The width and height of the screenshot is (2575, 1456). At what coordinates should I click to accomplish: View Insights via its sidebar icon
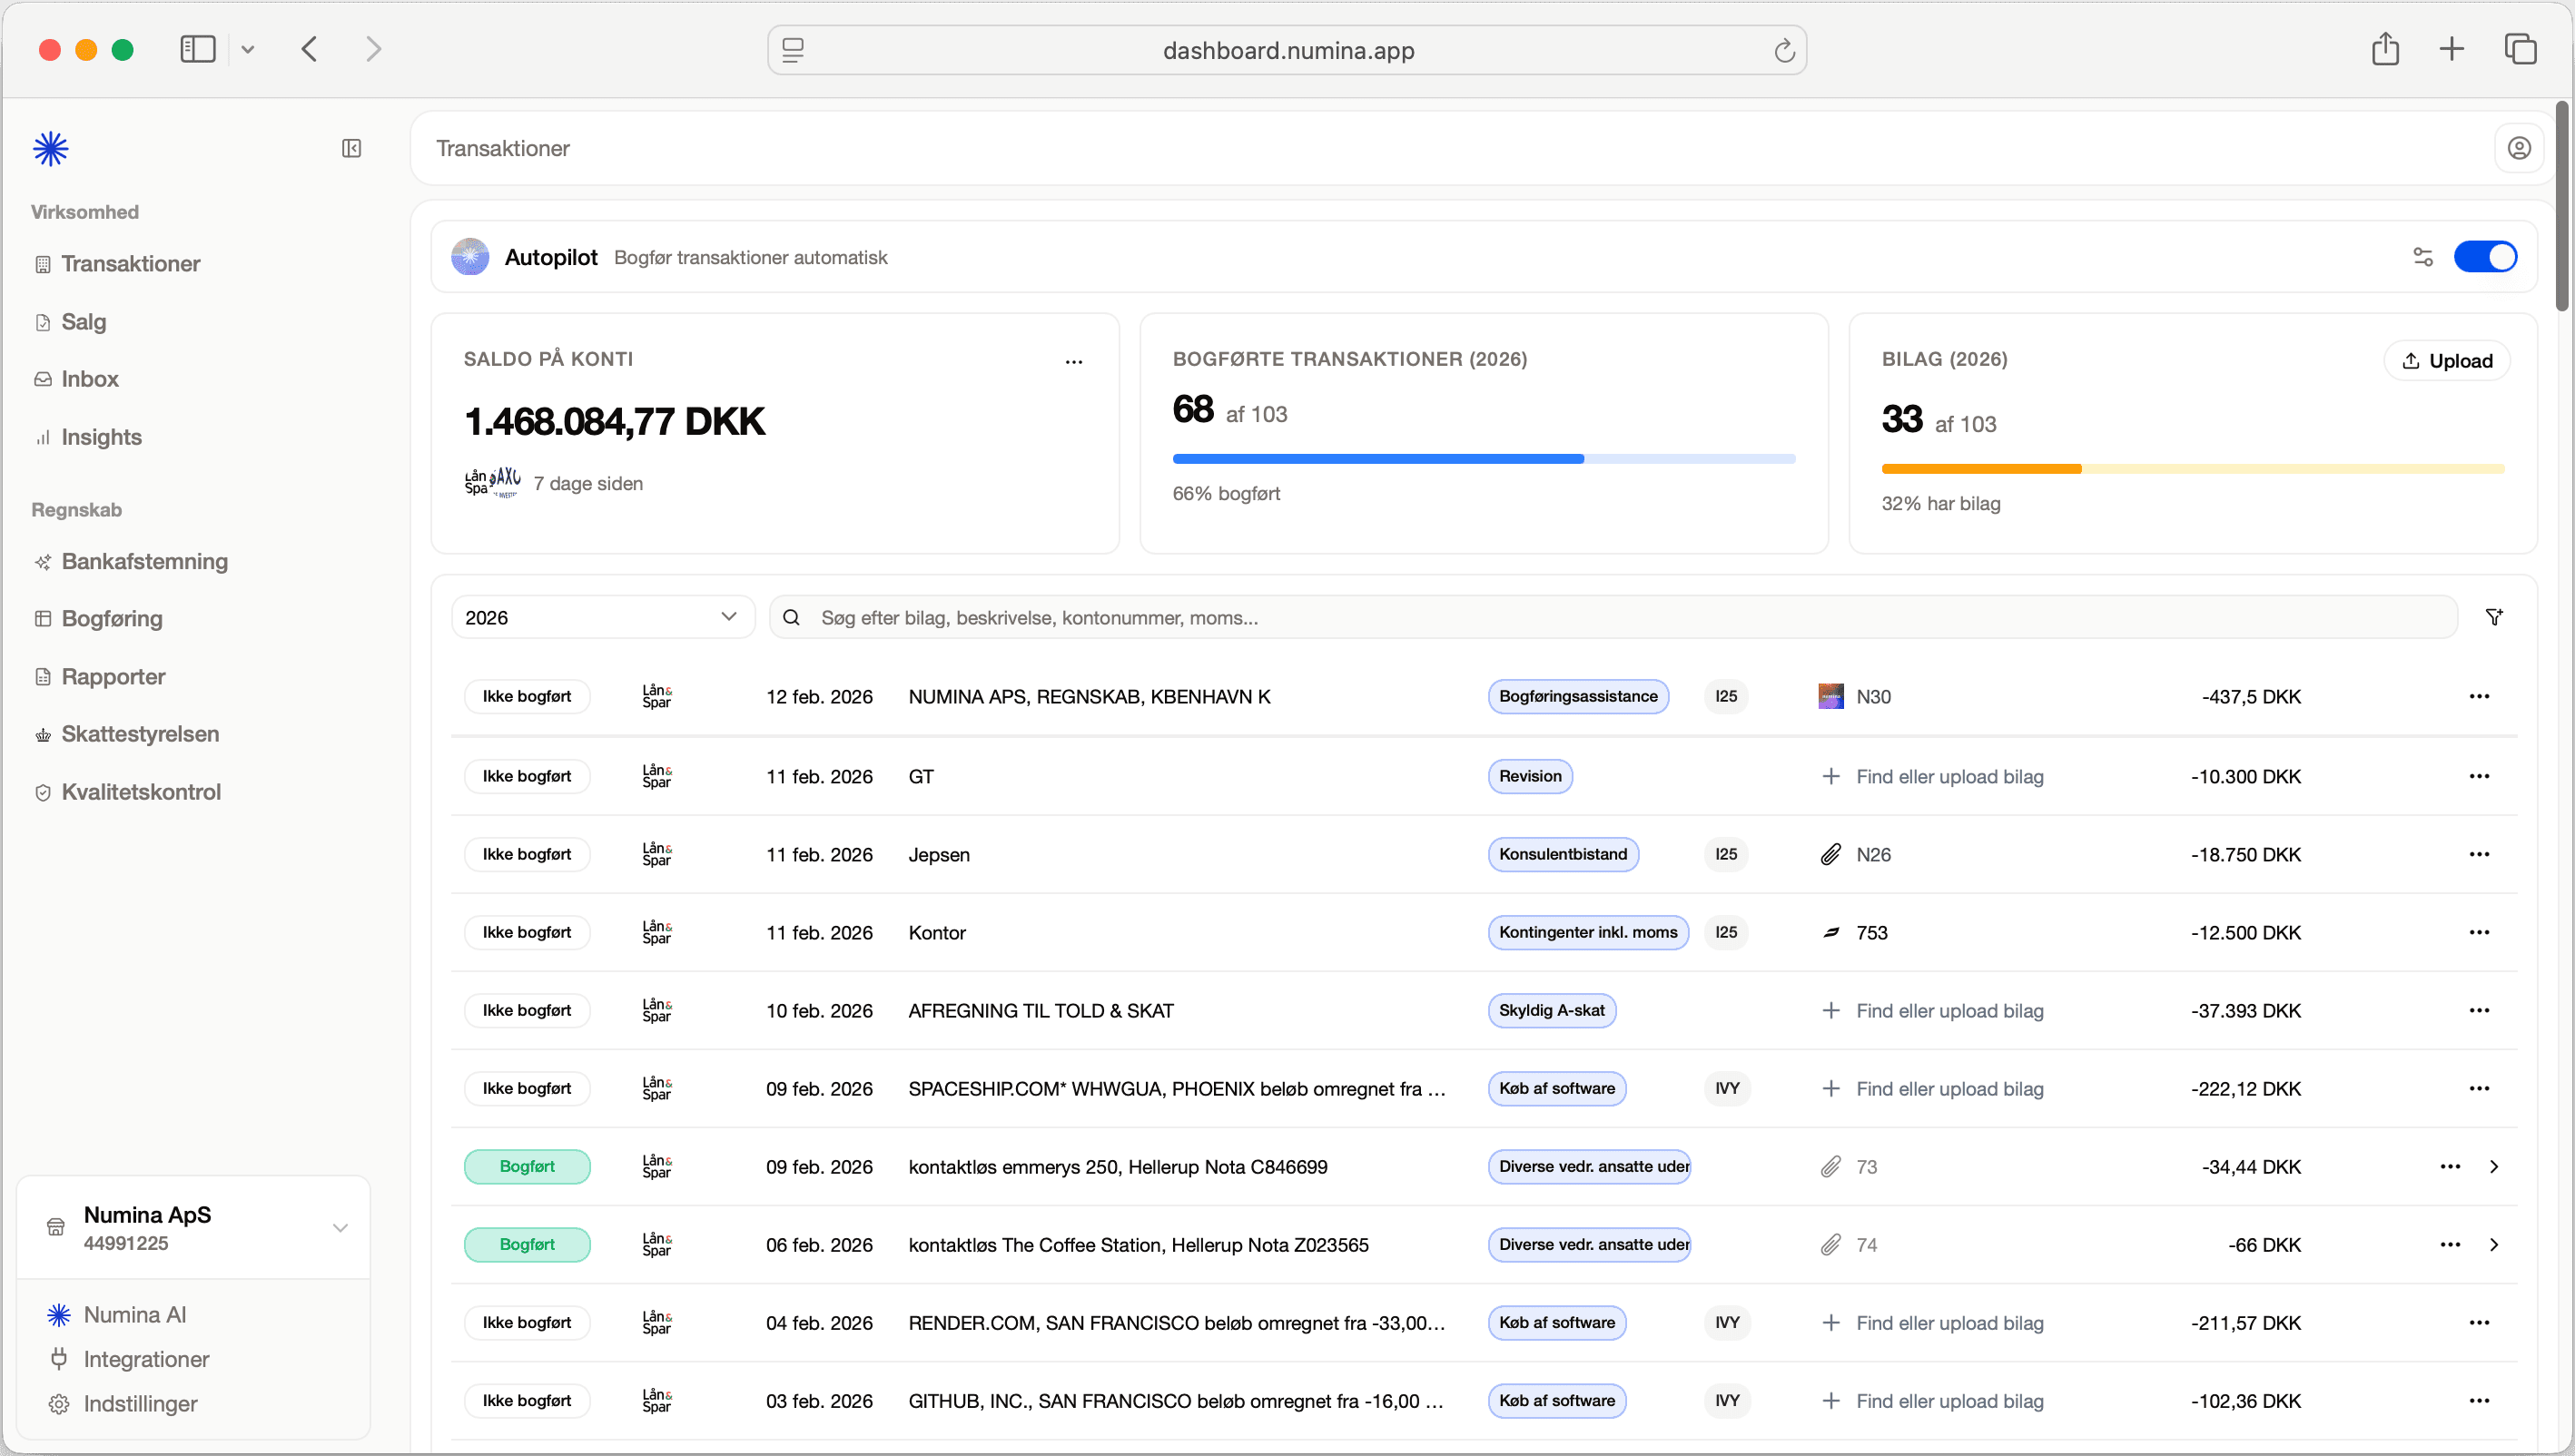41,437
